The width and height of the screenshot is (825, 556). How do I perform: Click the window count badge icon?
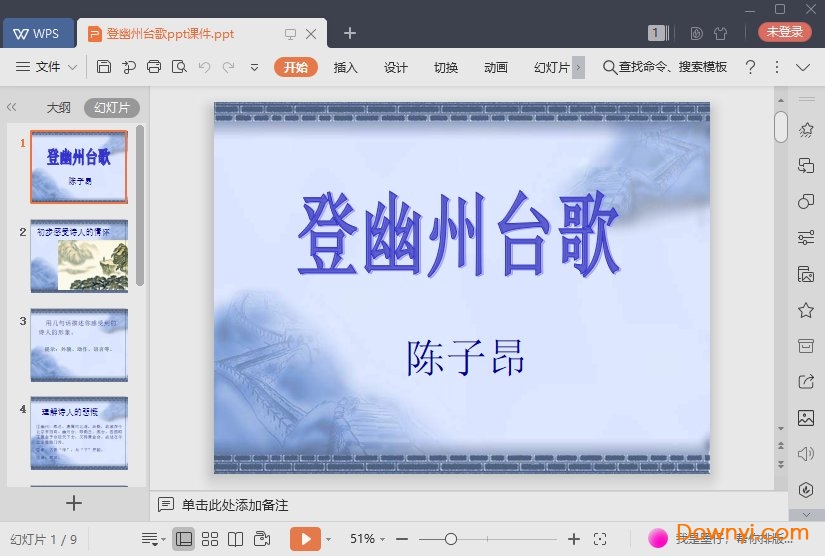point(658,33)
